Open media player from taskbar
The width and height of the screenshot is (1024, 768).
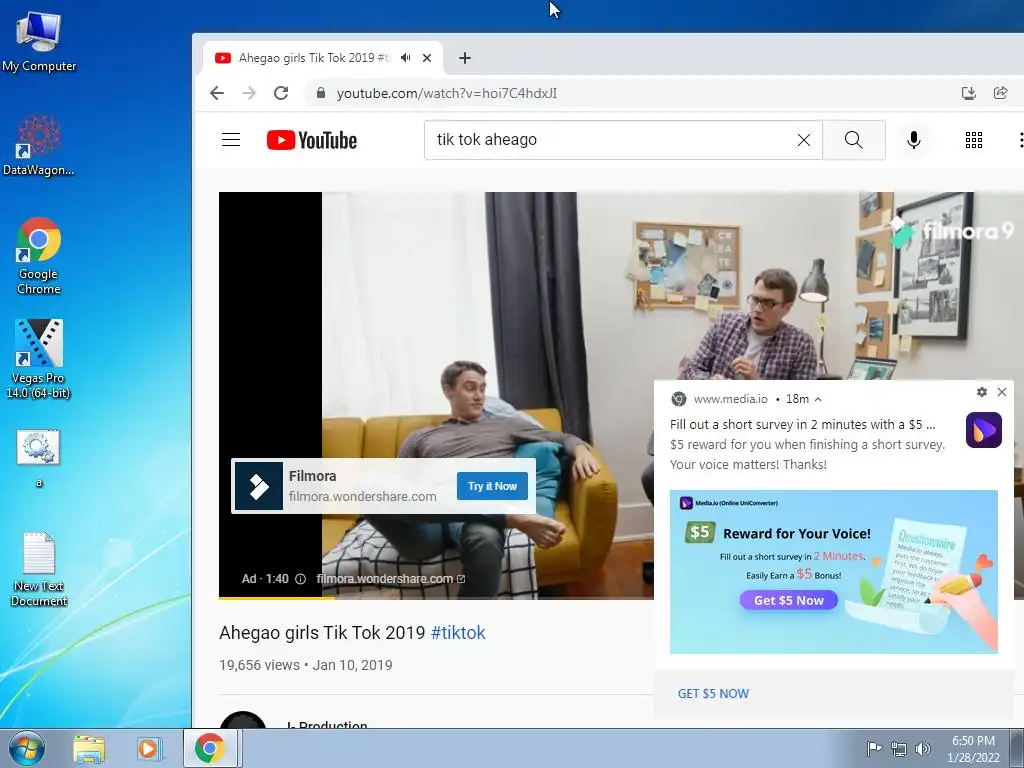(x=149, y=748)
